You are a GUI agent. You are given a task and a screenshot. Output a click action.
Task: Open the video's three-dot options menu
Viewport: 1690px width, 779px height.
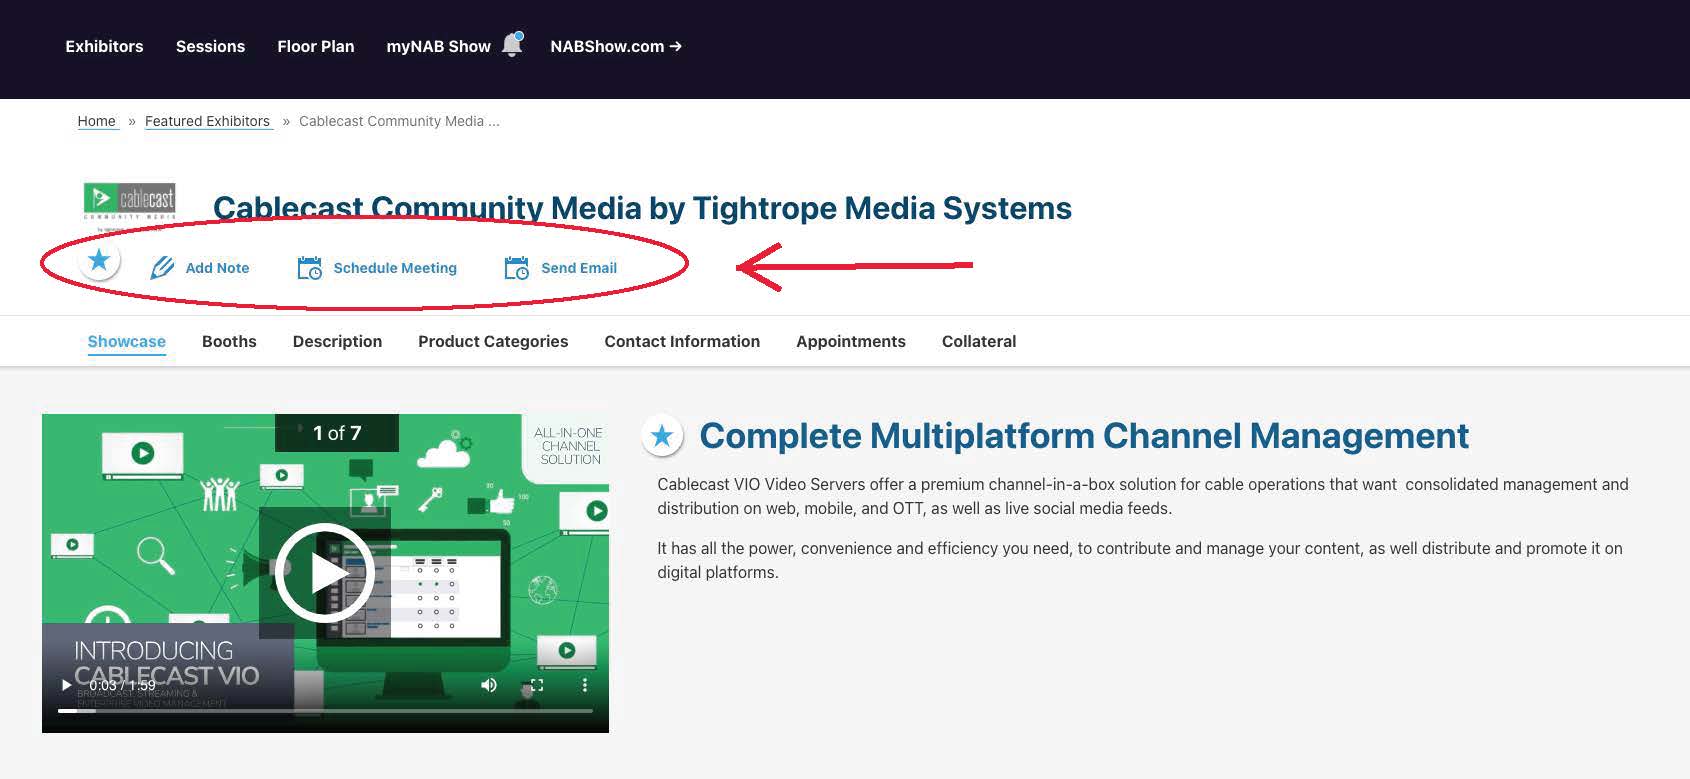(585, 685)
